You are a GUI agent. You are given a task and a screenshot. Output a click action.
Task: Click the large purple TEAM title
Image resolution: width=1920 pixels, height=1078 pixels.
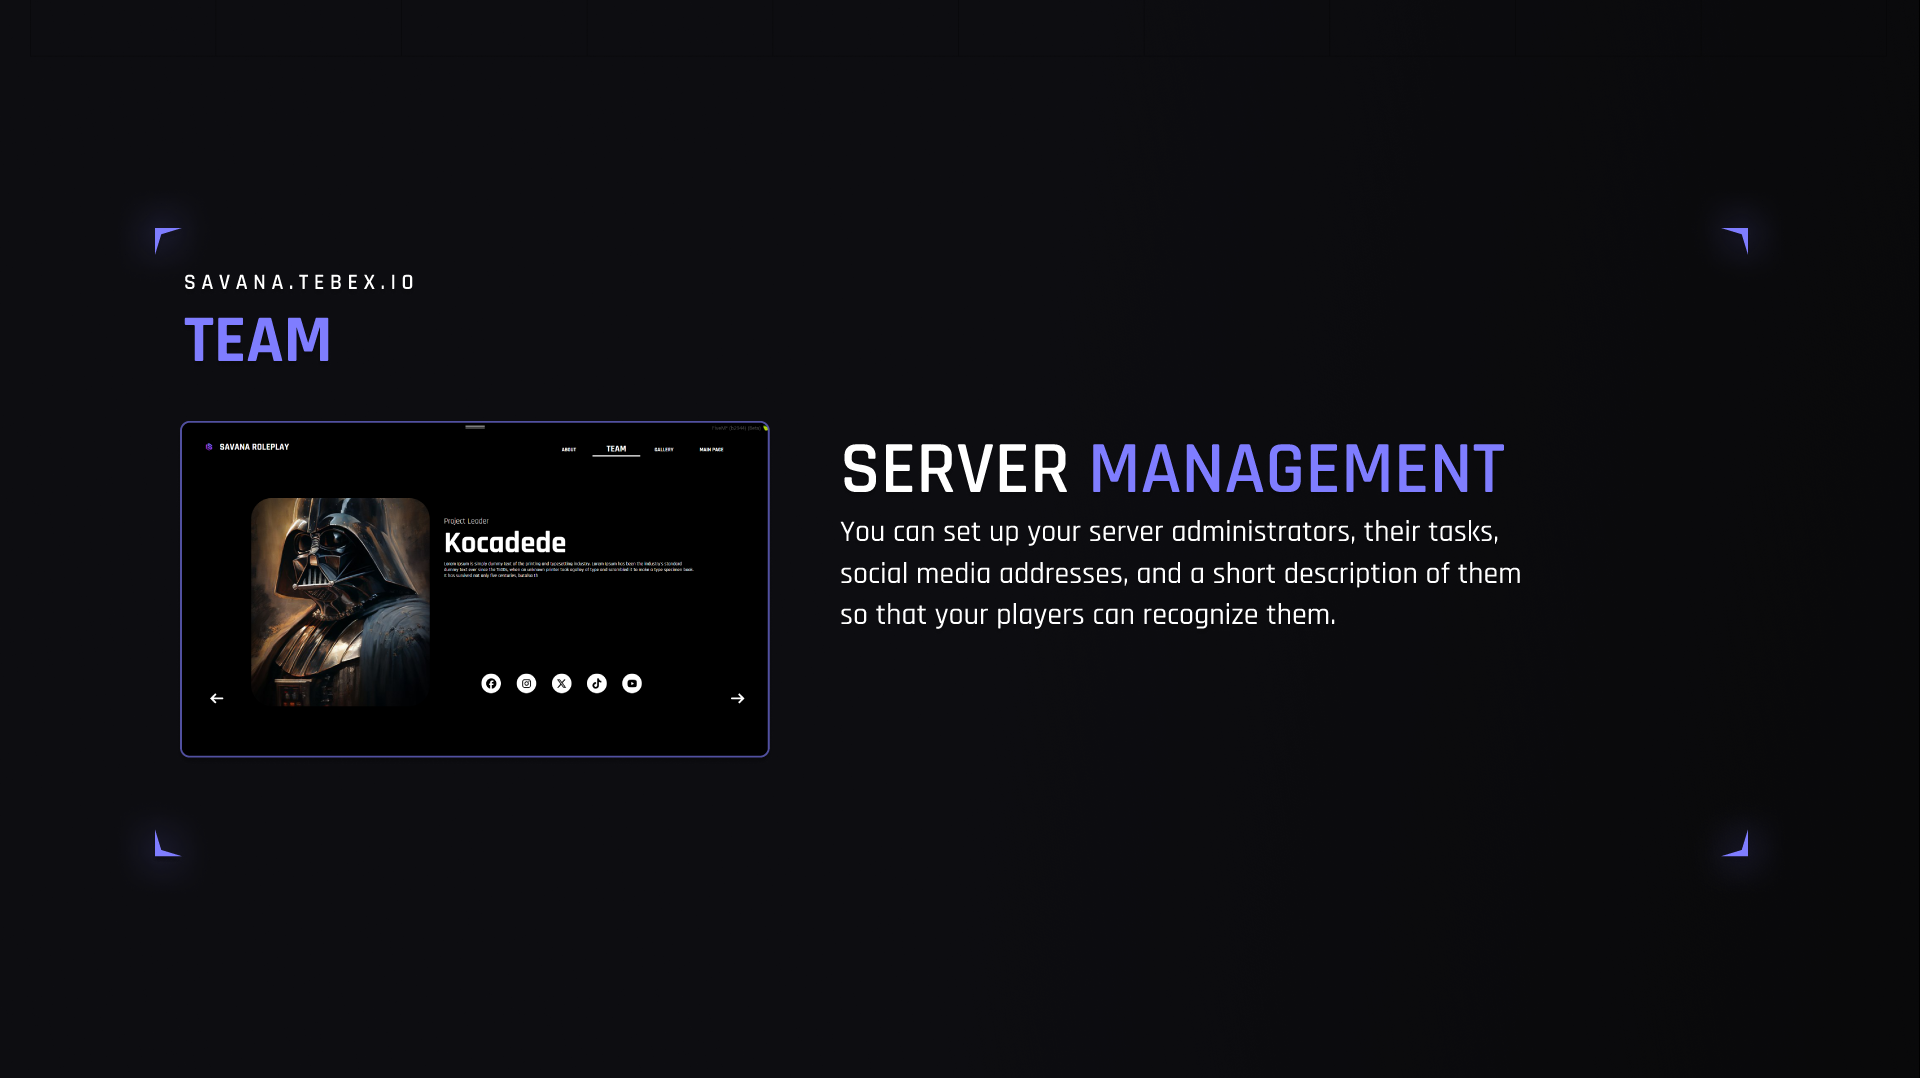click(x=258, y=340)
